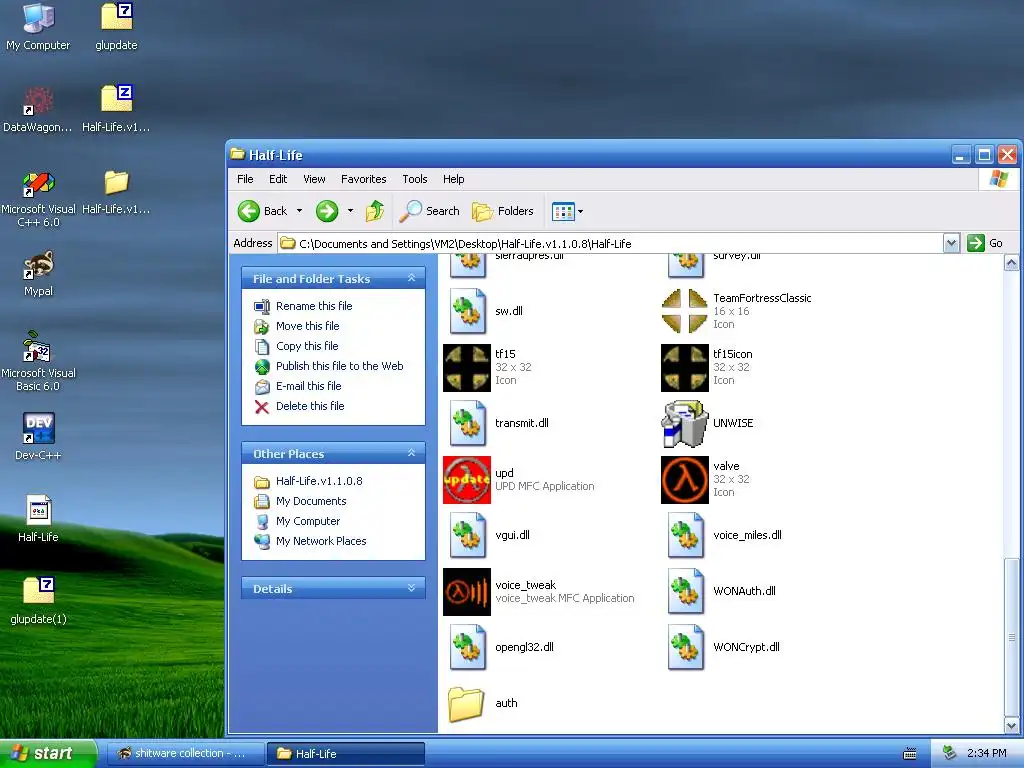Collapse the Other Places panel
1024x768 pixels.
(x=411, y=453)
